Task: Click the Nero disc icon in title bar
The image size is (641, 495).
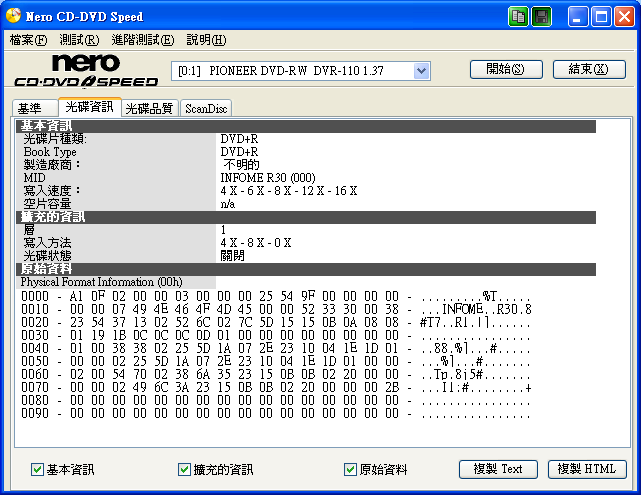Action: click(x=13, y=16)
